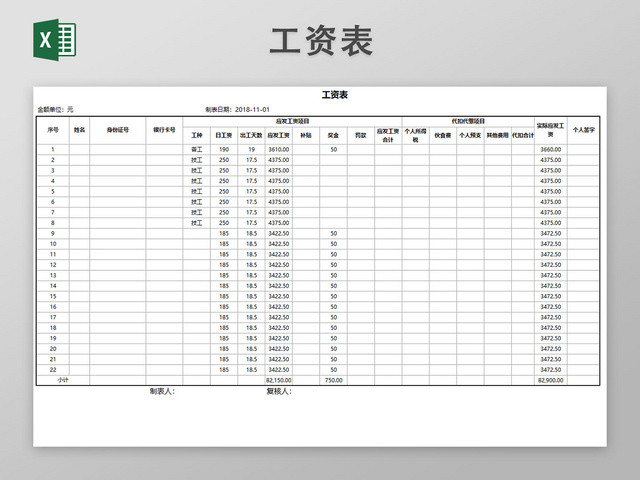Click the 奖金 column header
This screenshot has width=640, height=480.
click(x=333, y=135)
